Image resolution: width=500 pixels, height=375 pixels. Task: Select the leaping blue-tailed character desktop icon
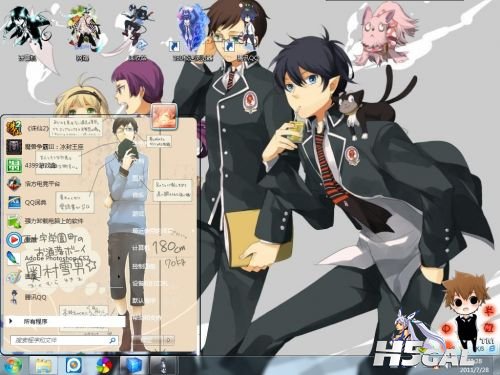tap(137, 33)
